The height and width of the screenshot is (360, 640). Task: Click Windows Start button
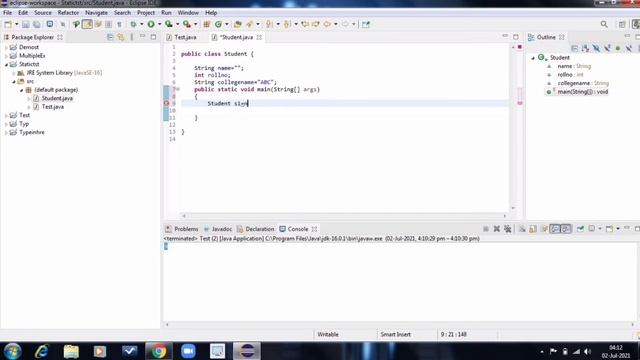point(13,351)
